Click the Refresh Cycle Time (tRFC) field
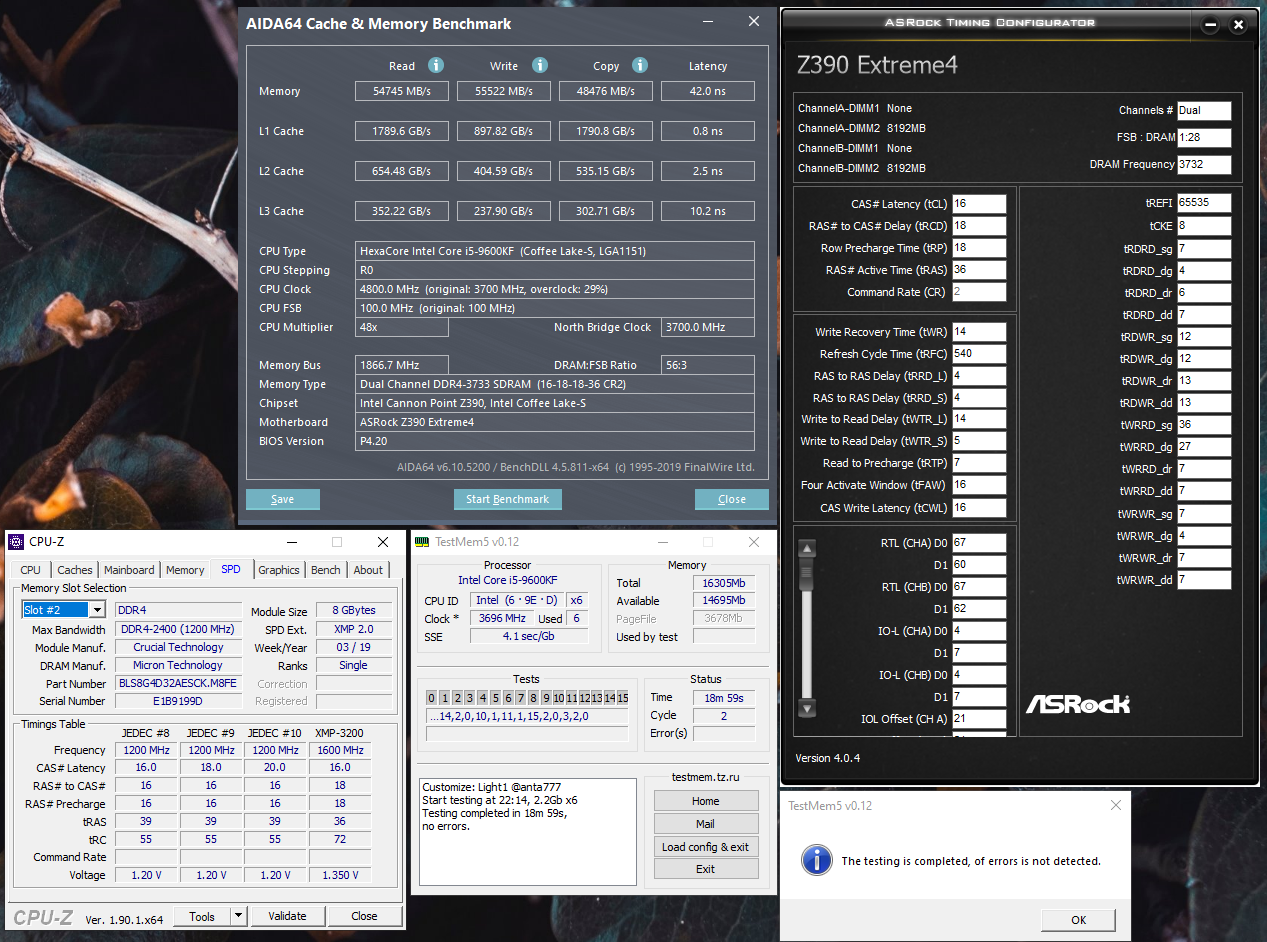The width and height of the screenshot is (1267, 942). pyautogui.click(x=979, y=354)
